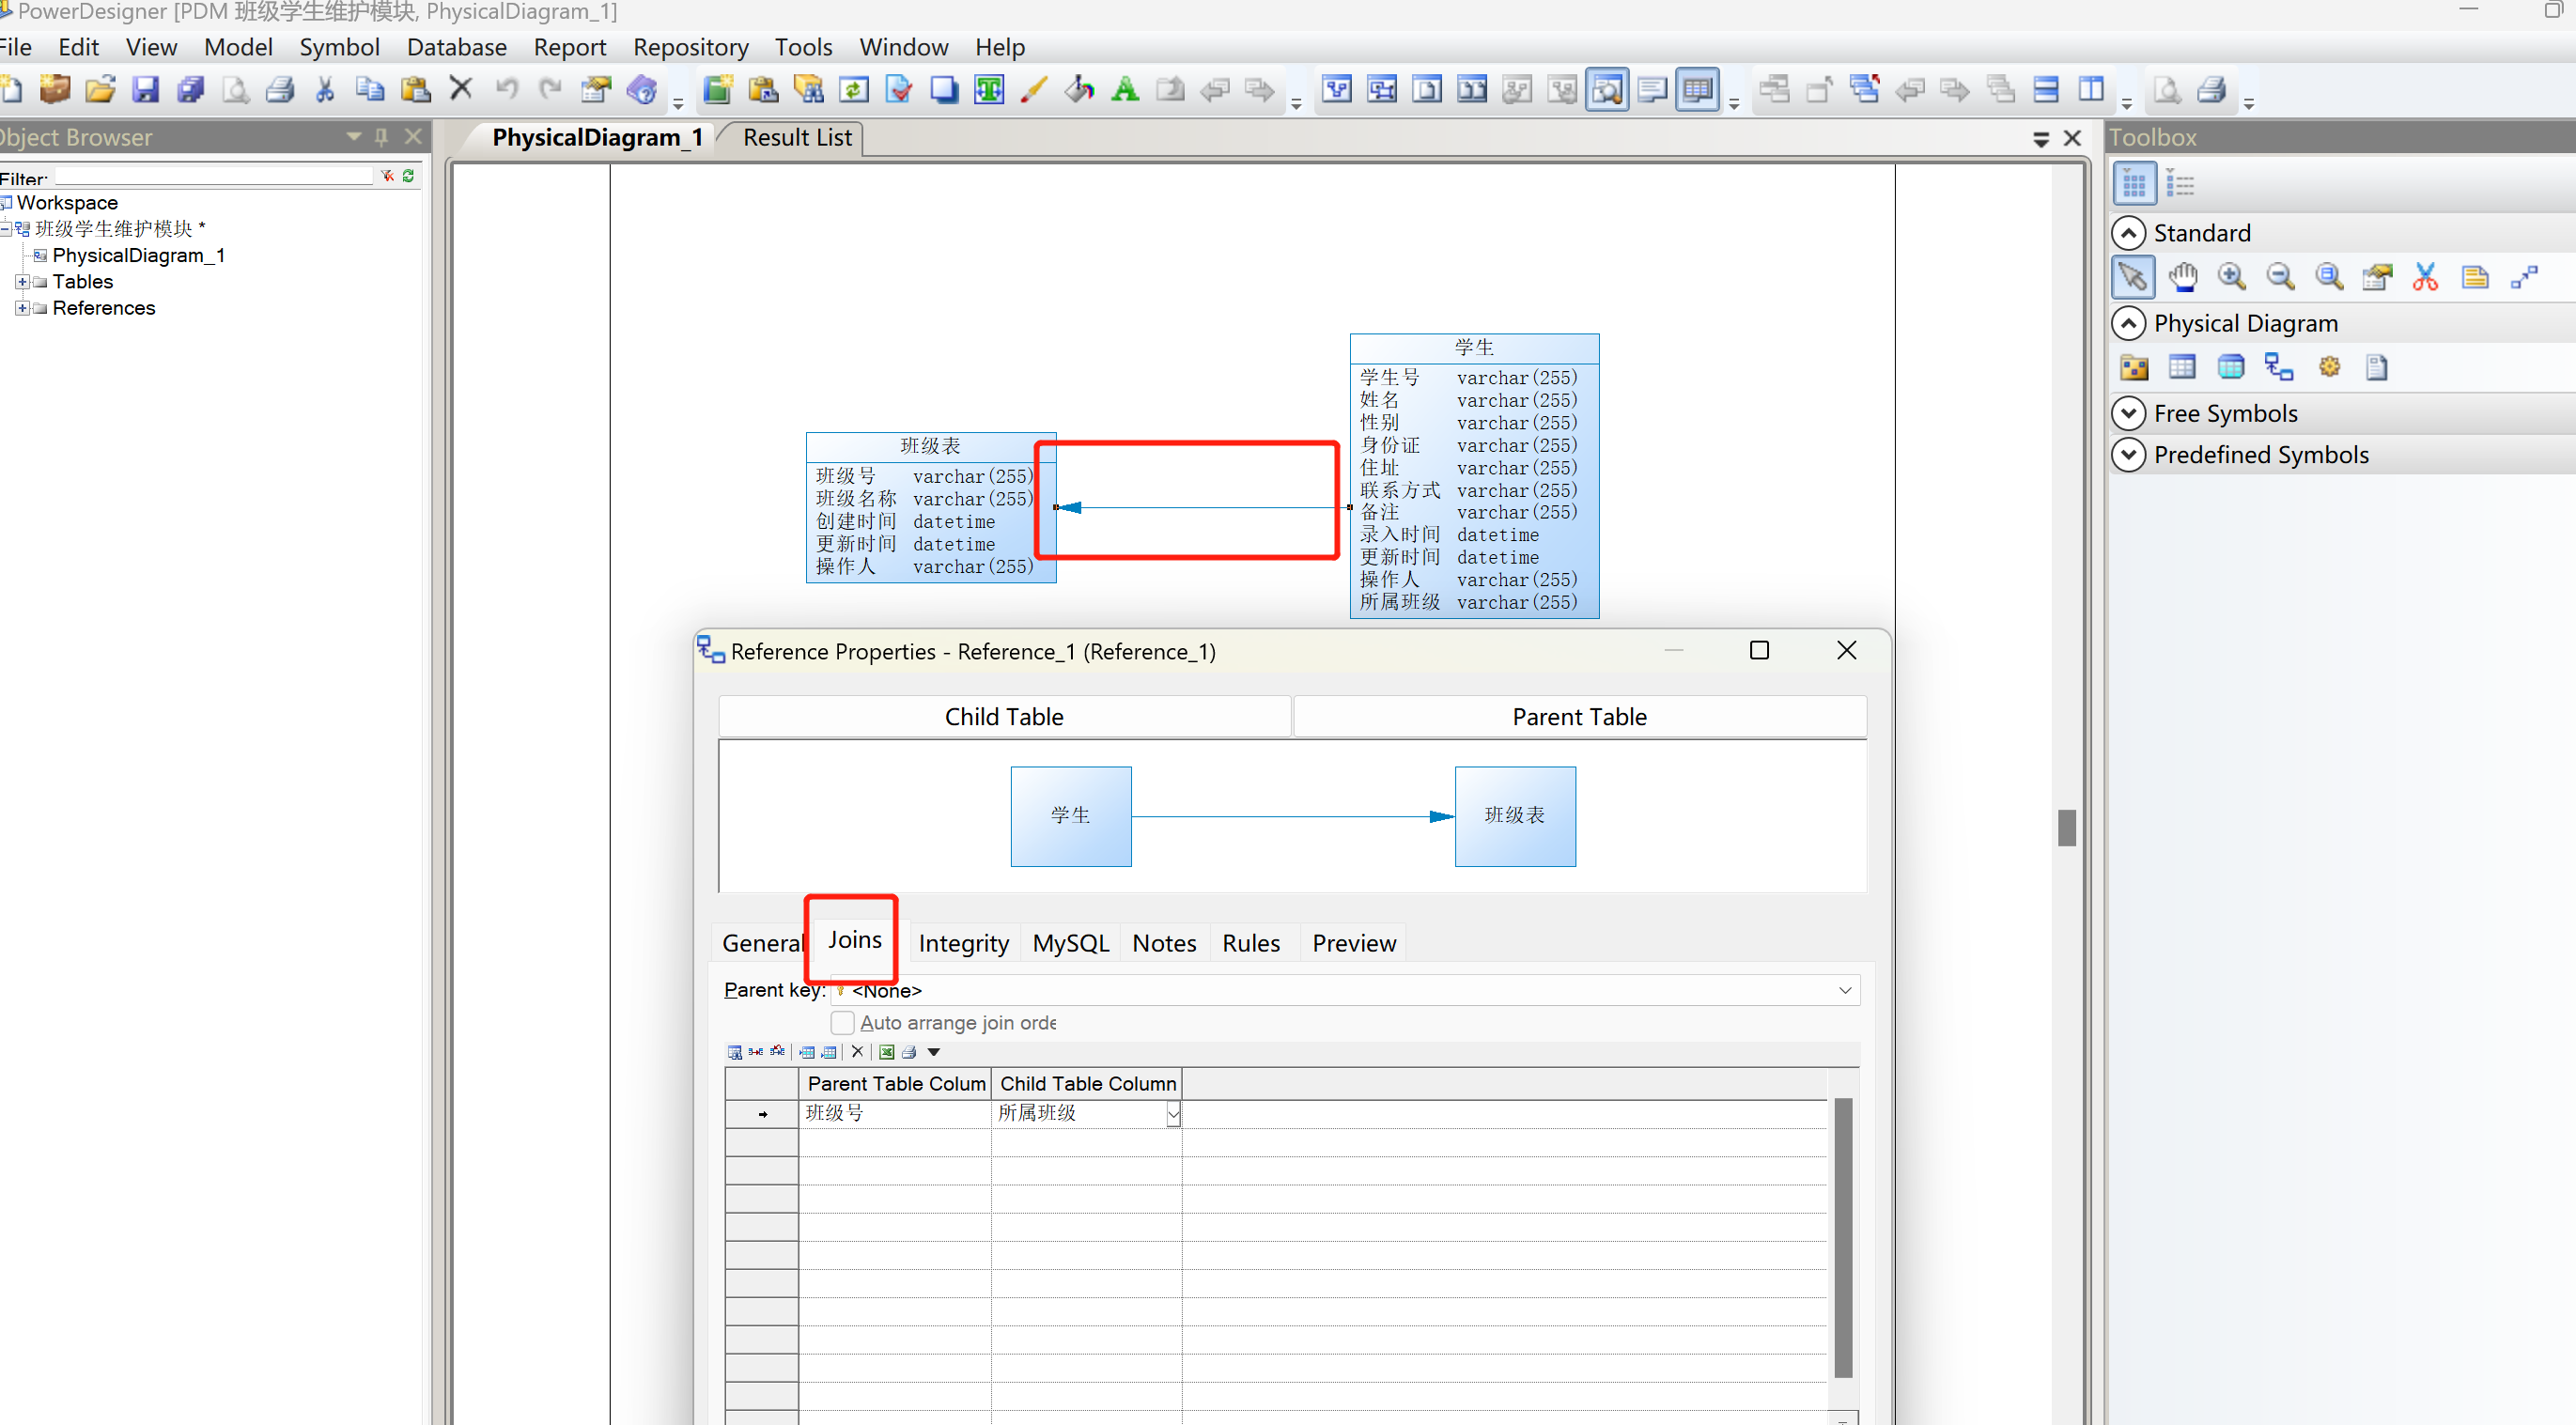This screenshot has height=1425, width=2576.
Task: Select the Grabber hand tool in the Toolbox
Action: (x=2182, y=277)
